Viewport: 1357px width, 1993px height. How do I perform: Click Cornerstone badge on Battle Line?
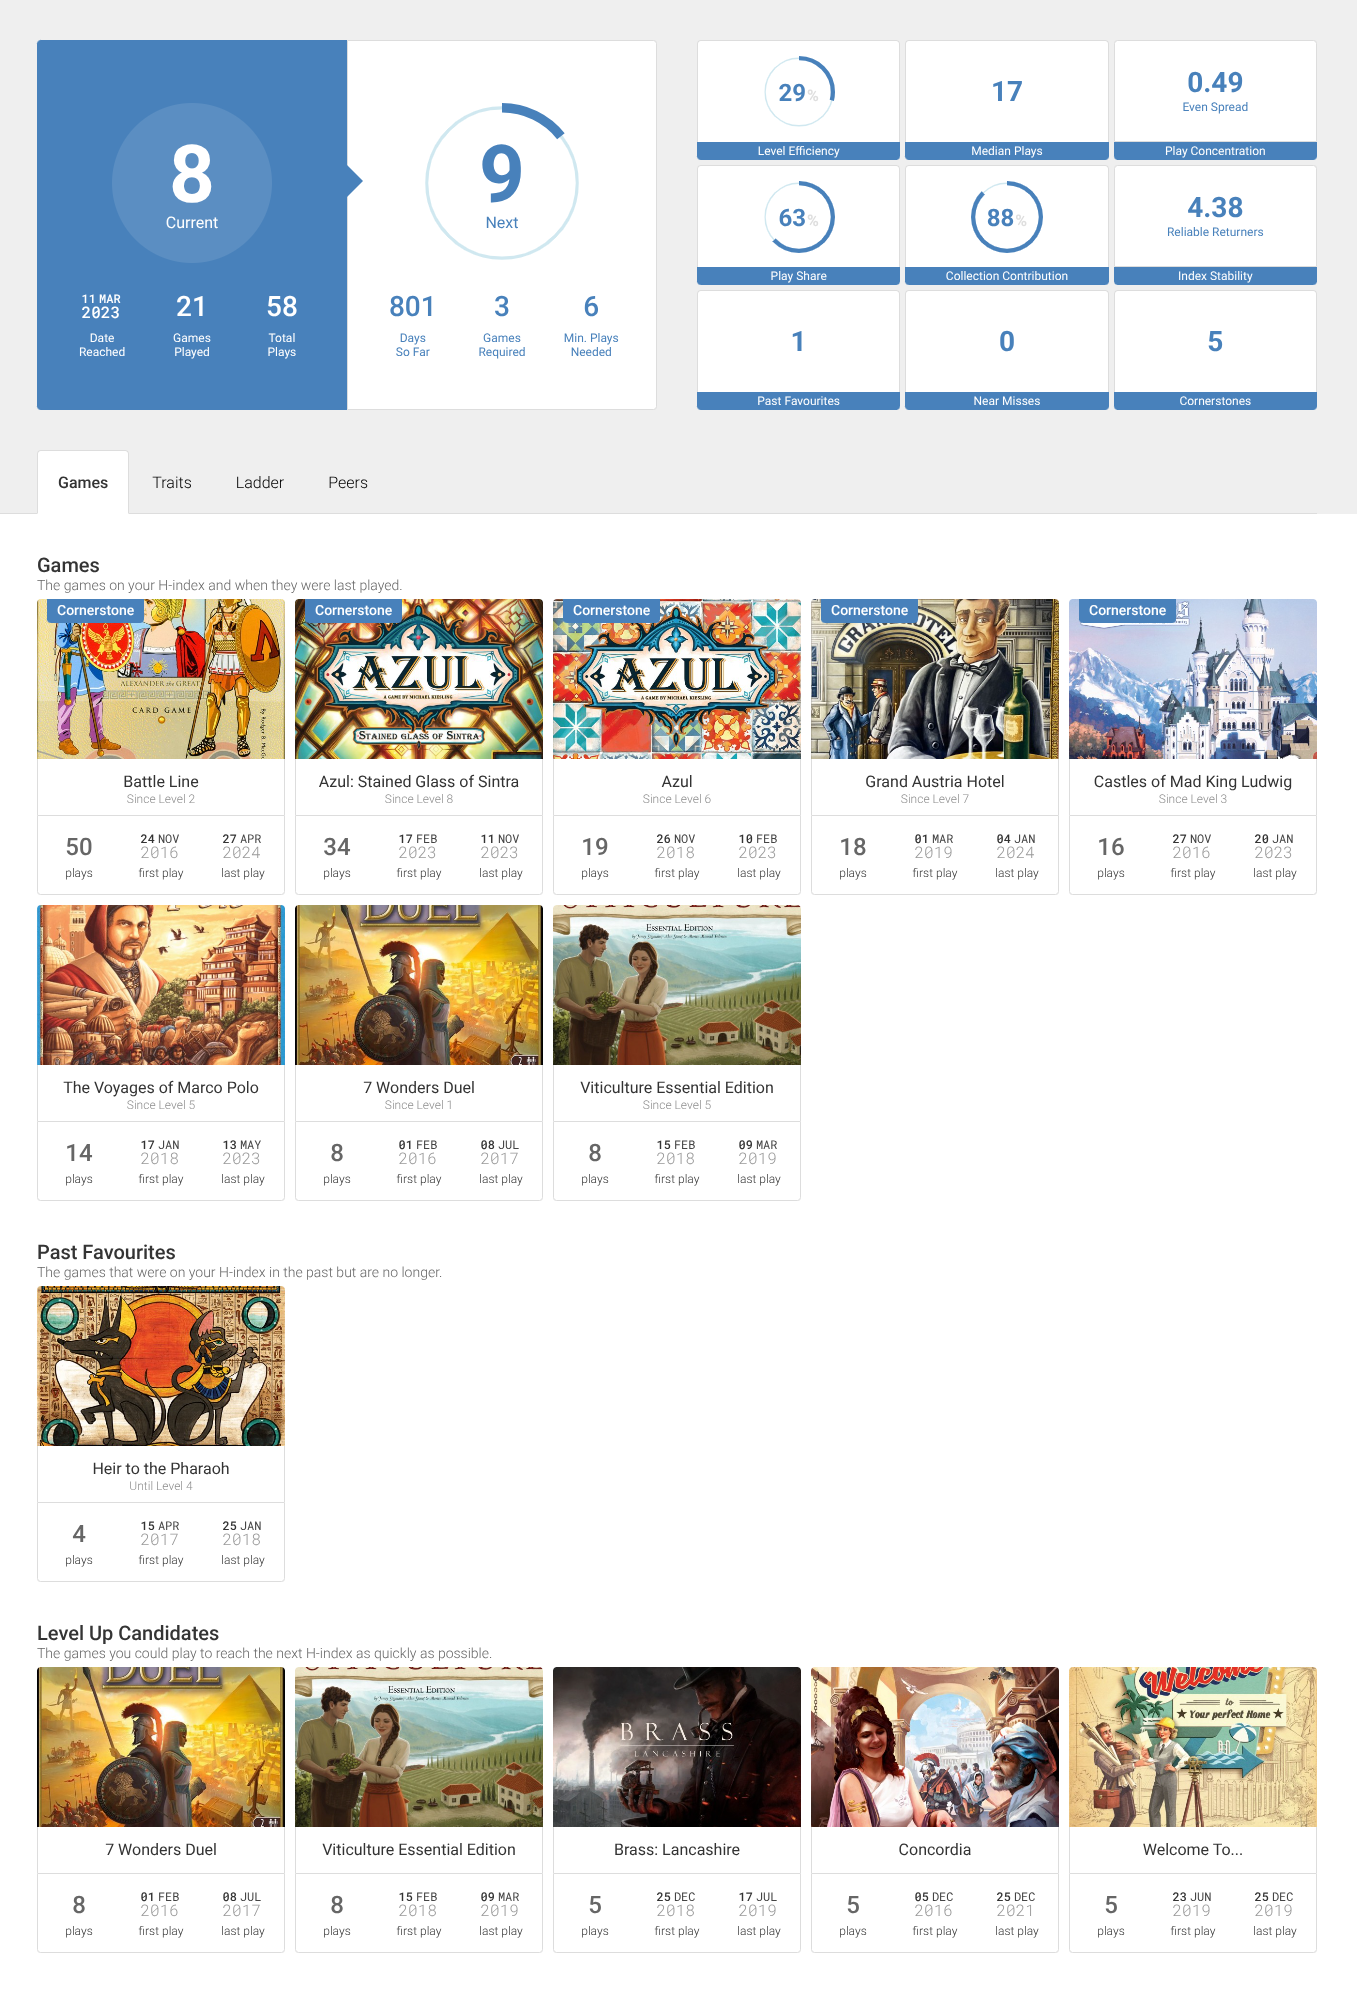click(96, 610)
